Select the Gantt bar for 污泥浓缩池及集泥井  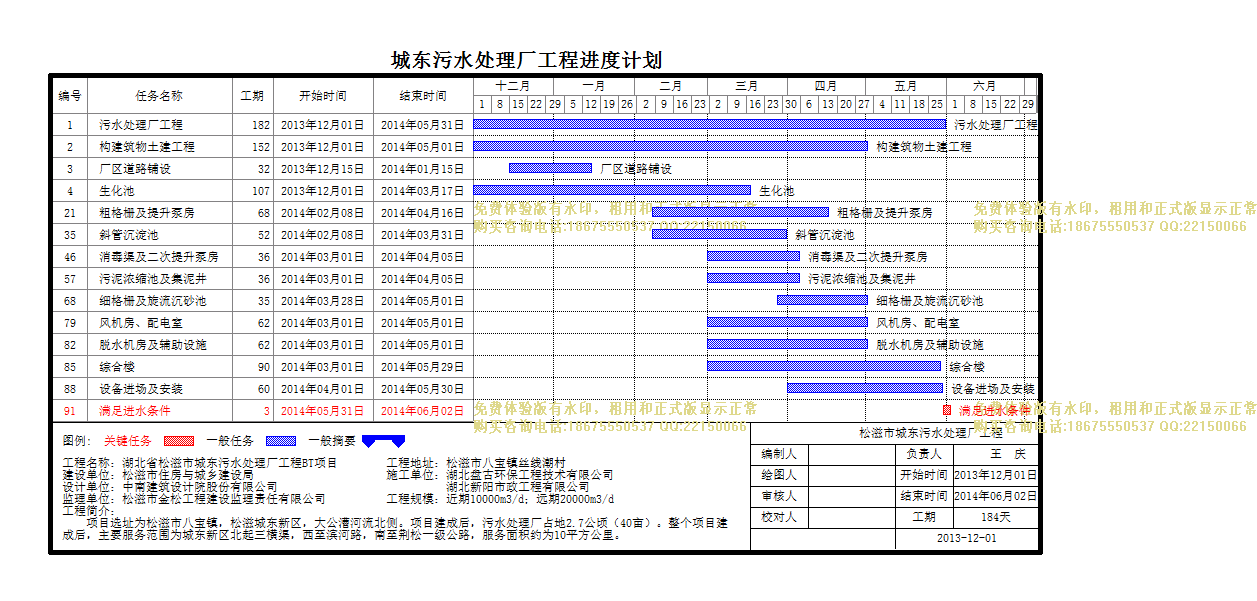754,278
